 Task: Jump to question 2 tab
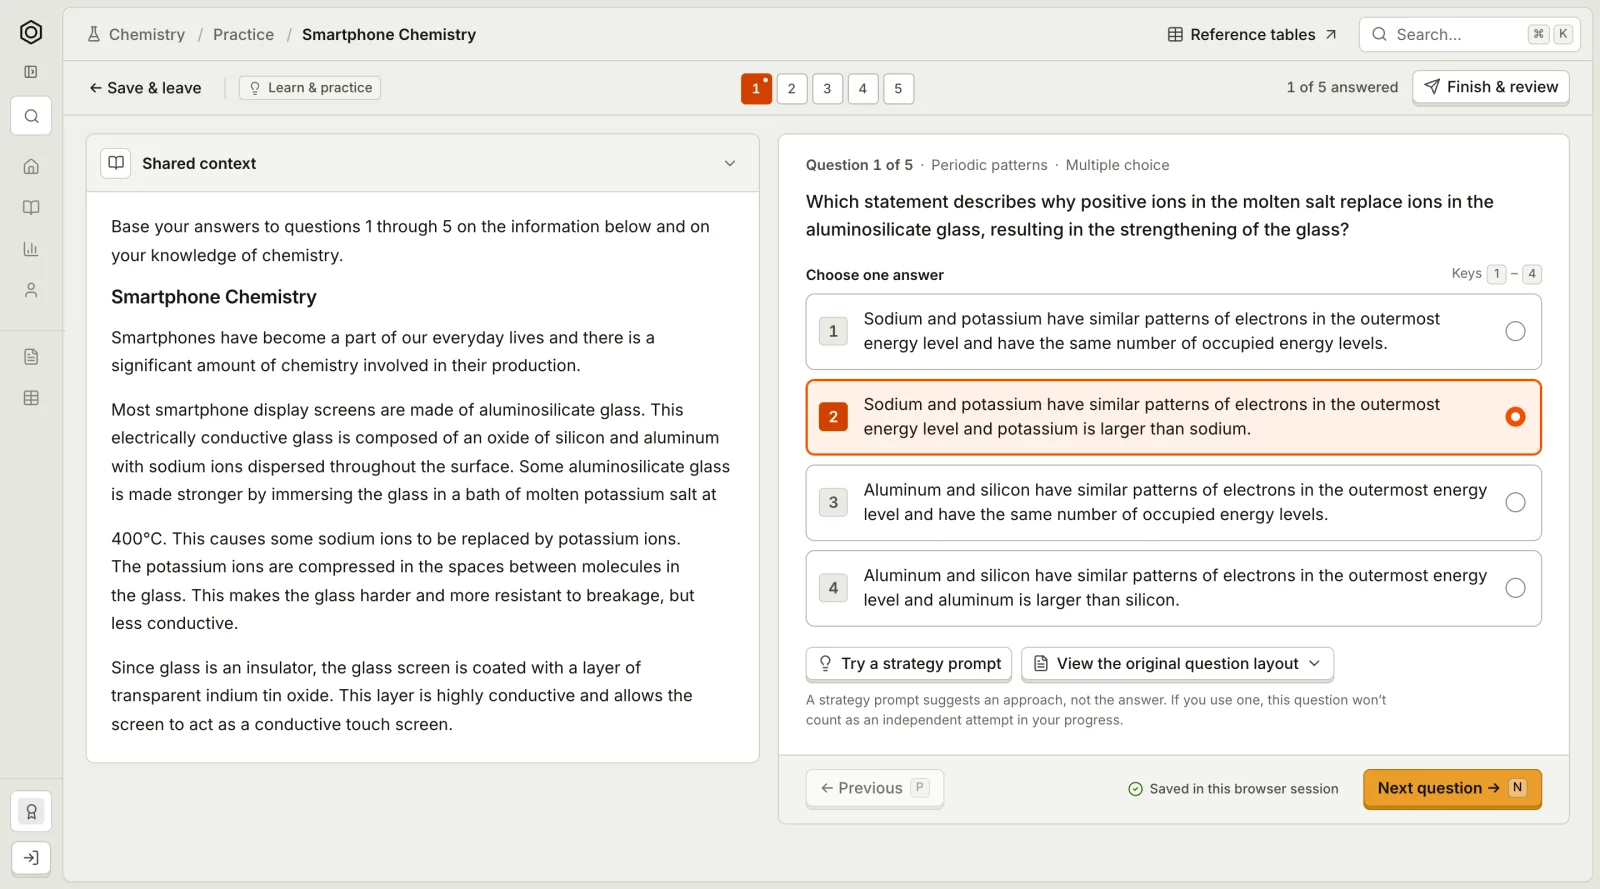pyautogui.click(x=792, y=89)
